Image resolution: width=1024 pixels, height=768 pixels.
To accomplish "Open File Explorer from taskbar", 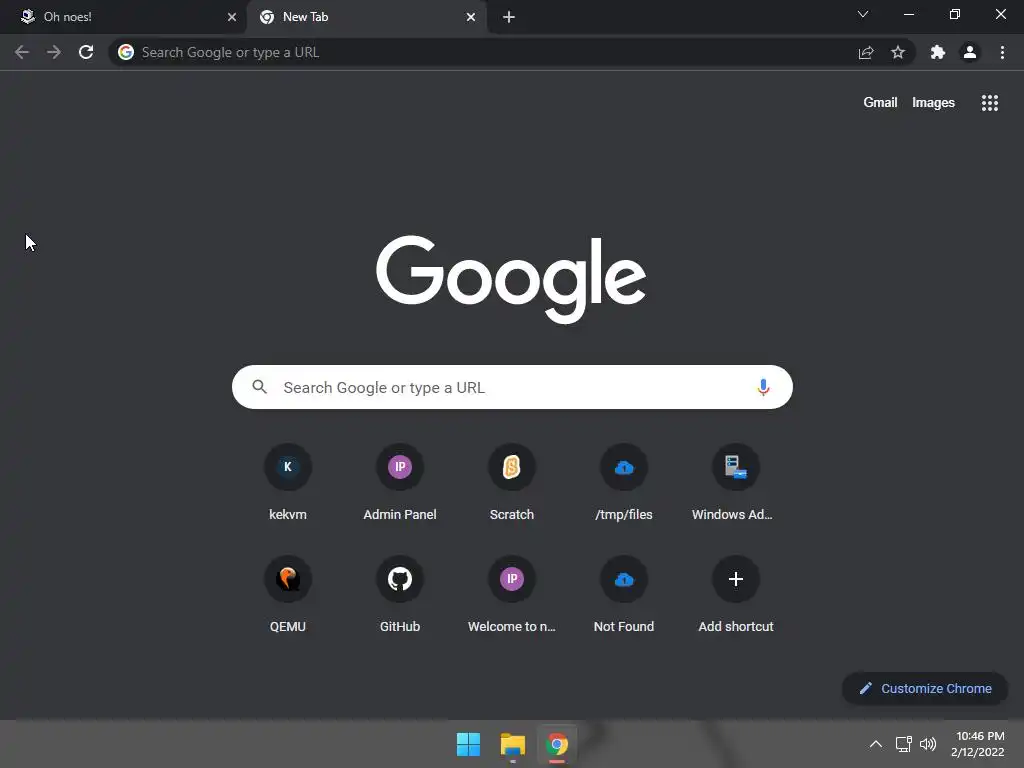I will pos(513,744).
